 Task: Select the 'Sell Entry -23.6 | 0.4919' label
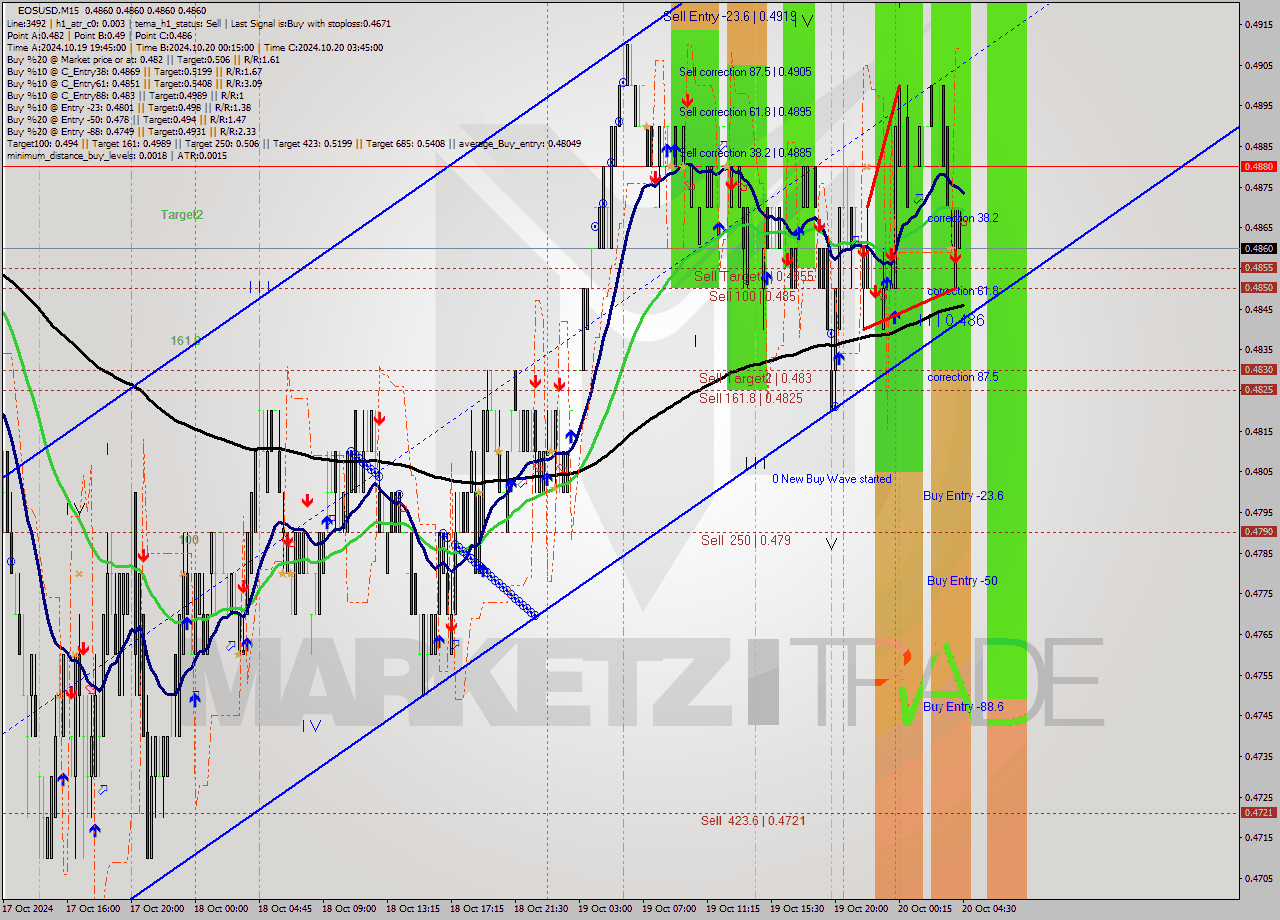click(x=730, y=16)
